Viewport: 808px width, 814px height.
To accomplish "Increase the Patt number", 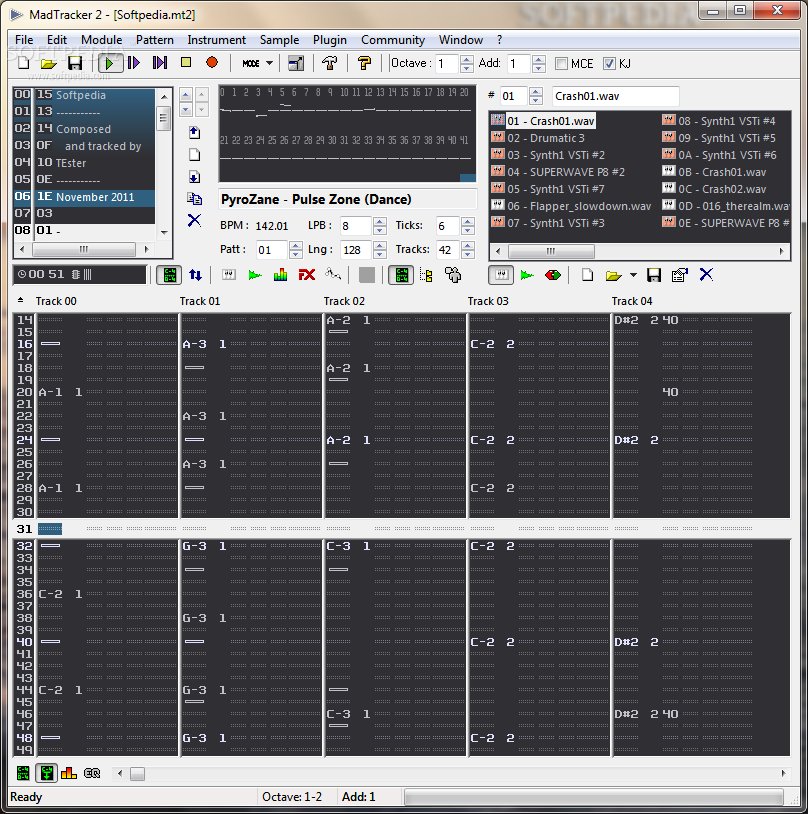I will [295, 246].
